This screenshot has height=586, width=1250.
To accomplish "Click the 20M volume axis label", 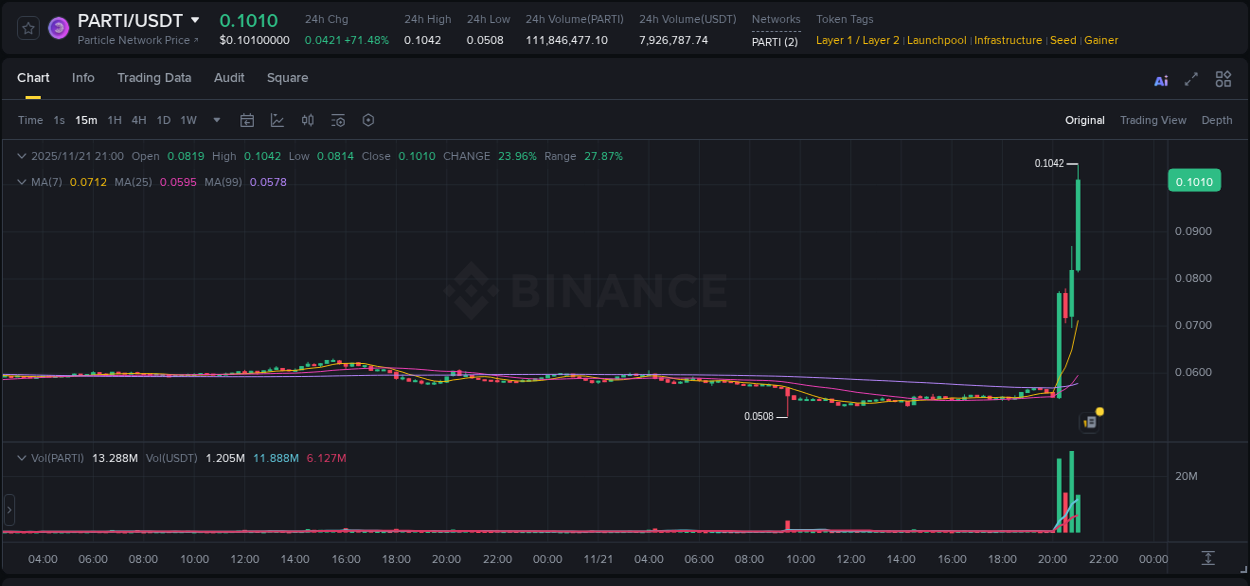I will (1186, 476).
